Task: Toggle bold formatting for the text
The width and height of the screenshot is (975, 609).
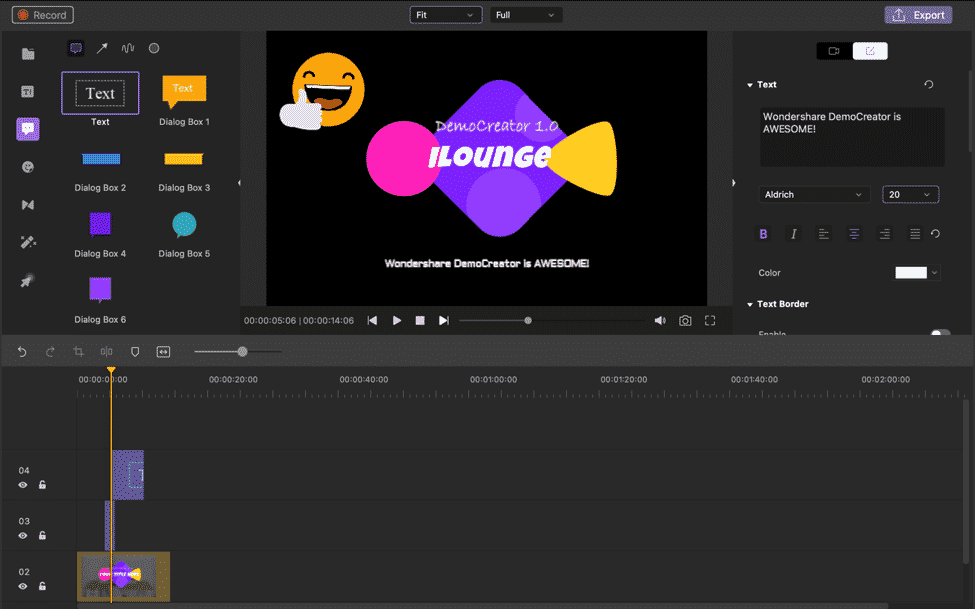Action: tap(763, 233)
